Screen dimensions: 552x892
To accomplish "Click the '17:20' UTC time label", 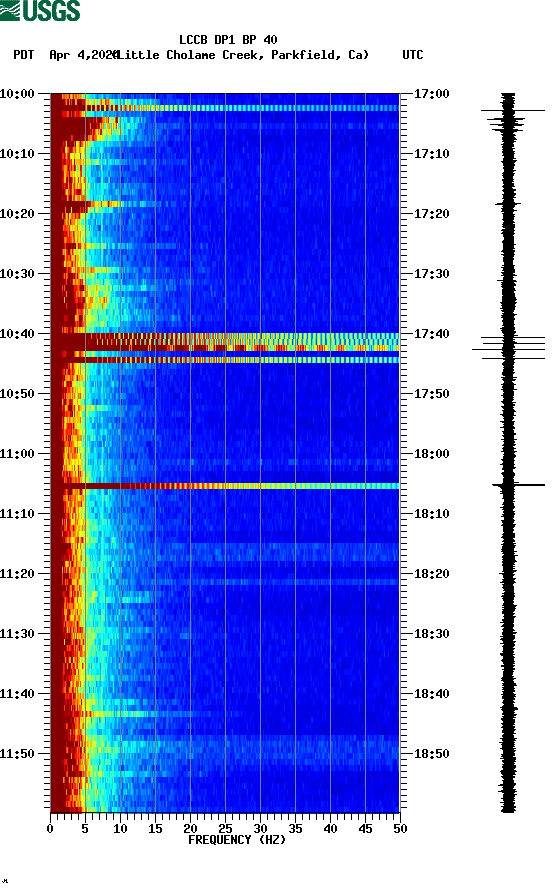I will [431, 213].
